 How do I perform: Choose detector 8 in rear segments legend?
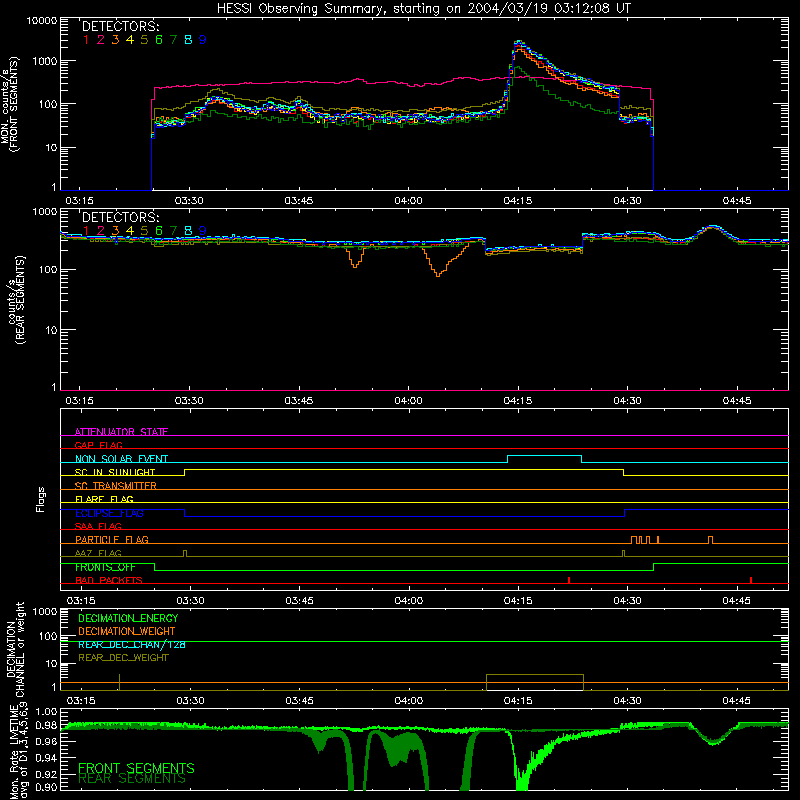[x=188, y=231]
